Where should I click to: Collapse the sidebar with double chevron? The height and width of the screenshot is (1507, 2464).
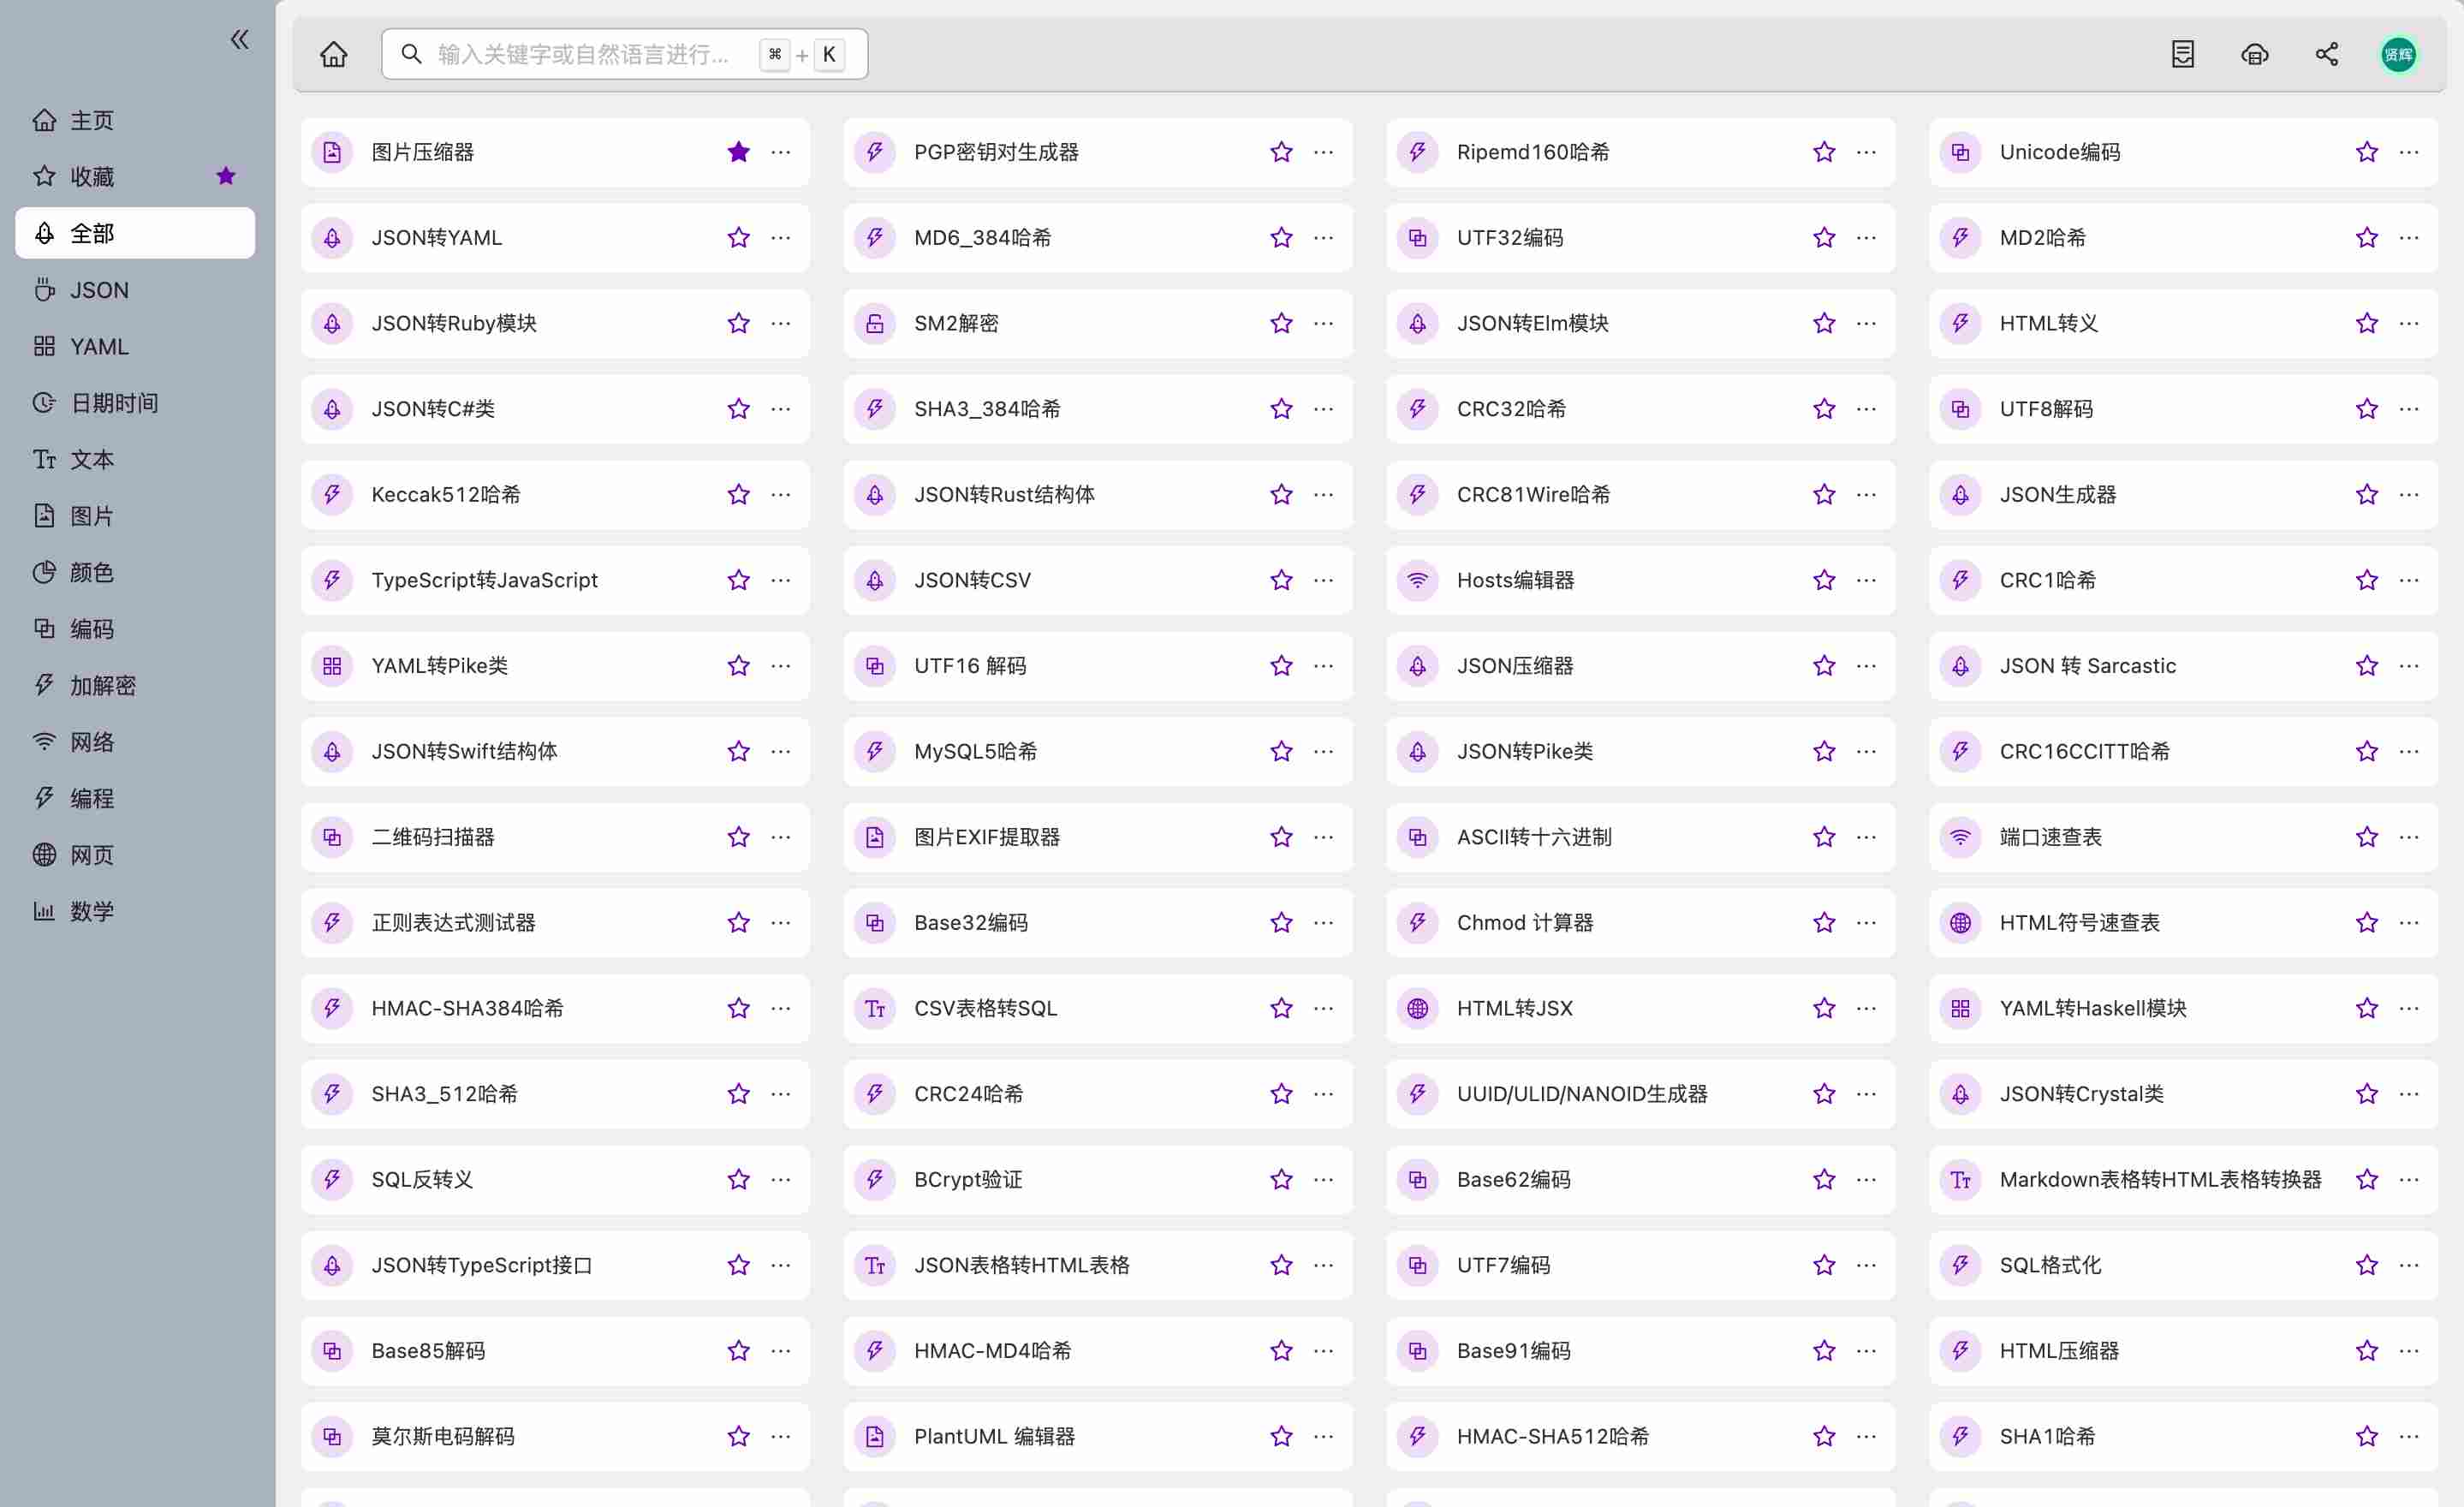click(239, 39)
